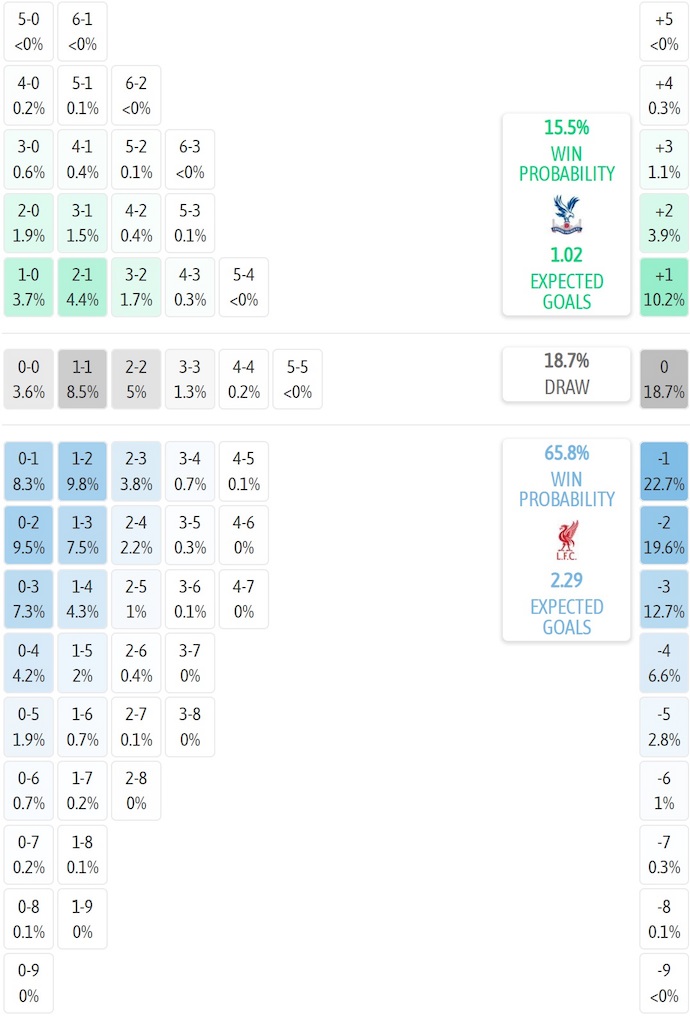This screenshot has width=690, height=1026.
Task: Click the 2-2 draw score cell
Action: point(137,379)
